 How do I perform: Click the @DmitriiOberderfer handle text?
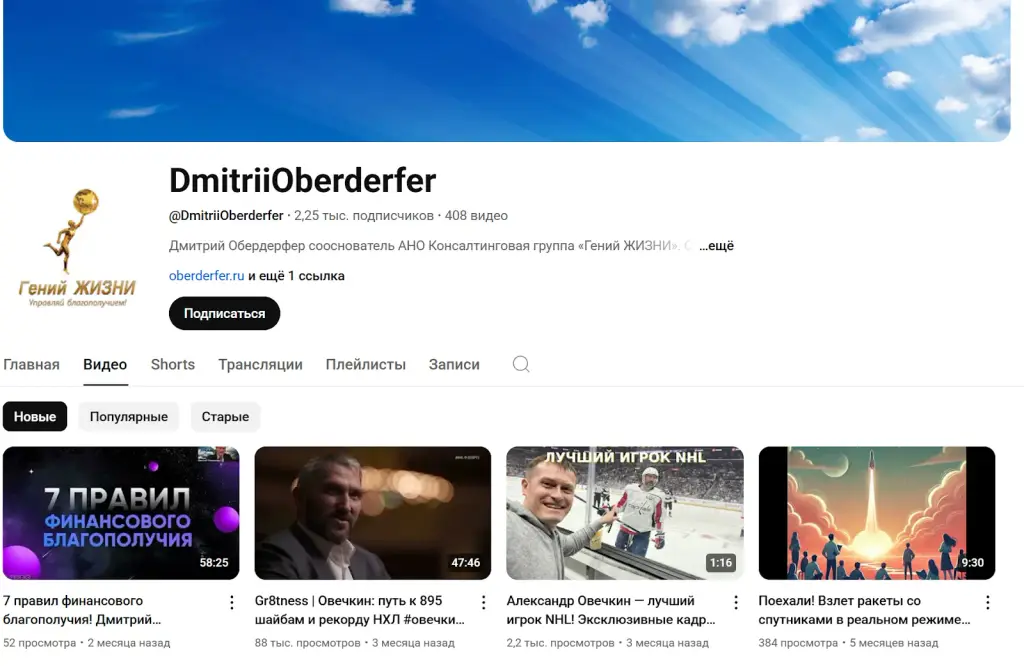click(226, 215)
